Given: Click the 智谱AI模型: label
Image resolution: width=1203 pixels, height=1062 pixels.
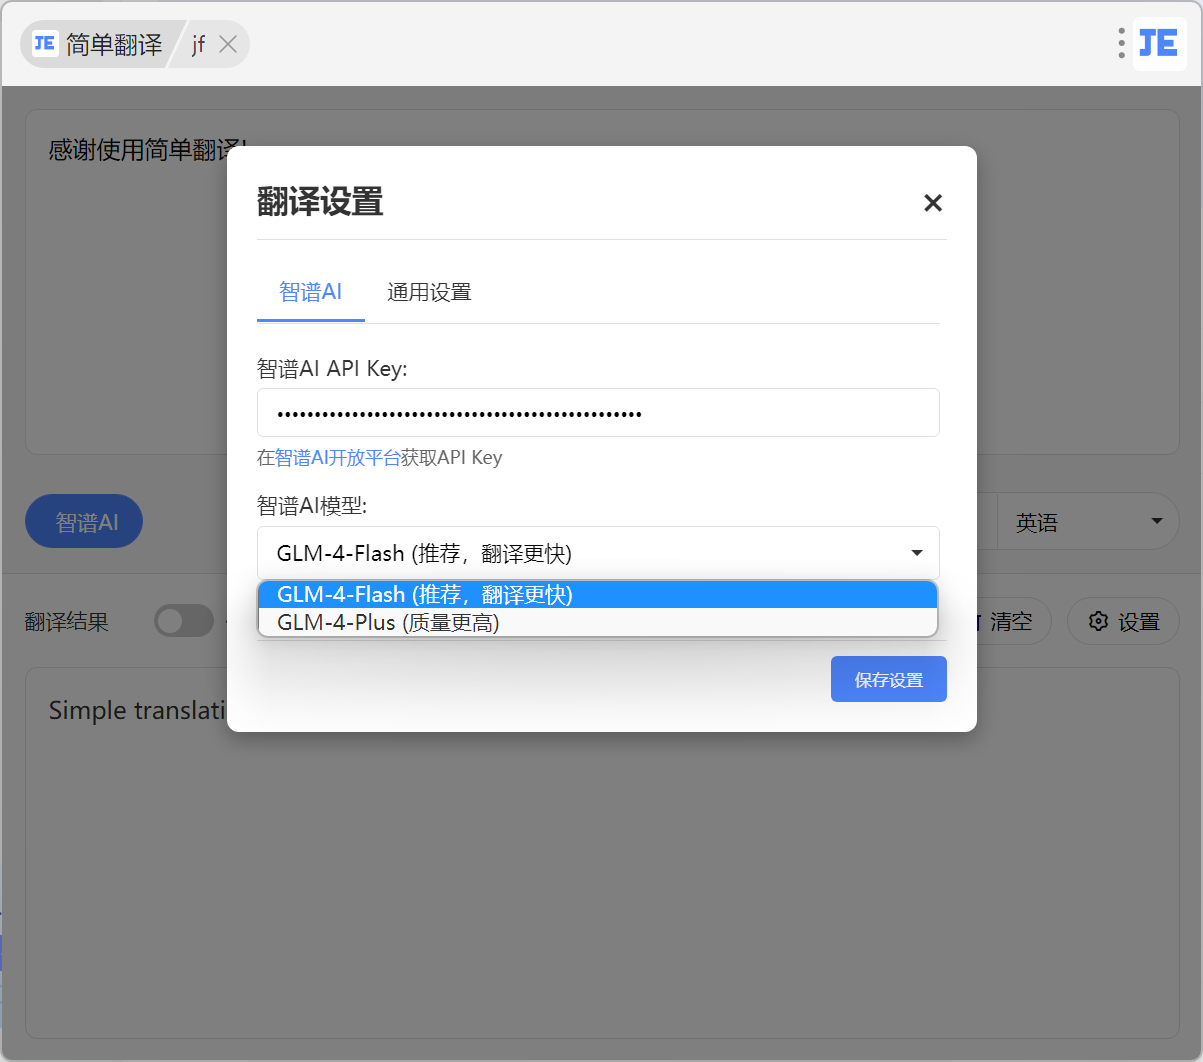Looking at the screenshot, I should pos(312,506).
